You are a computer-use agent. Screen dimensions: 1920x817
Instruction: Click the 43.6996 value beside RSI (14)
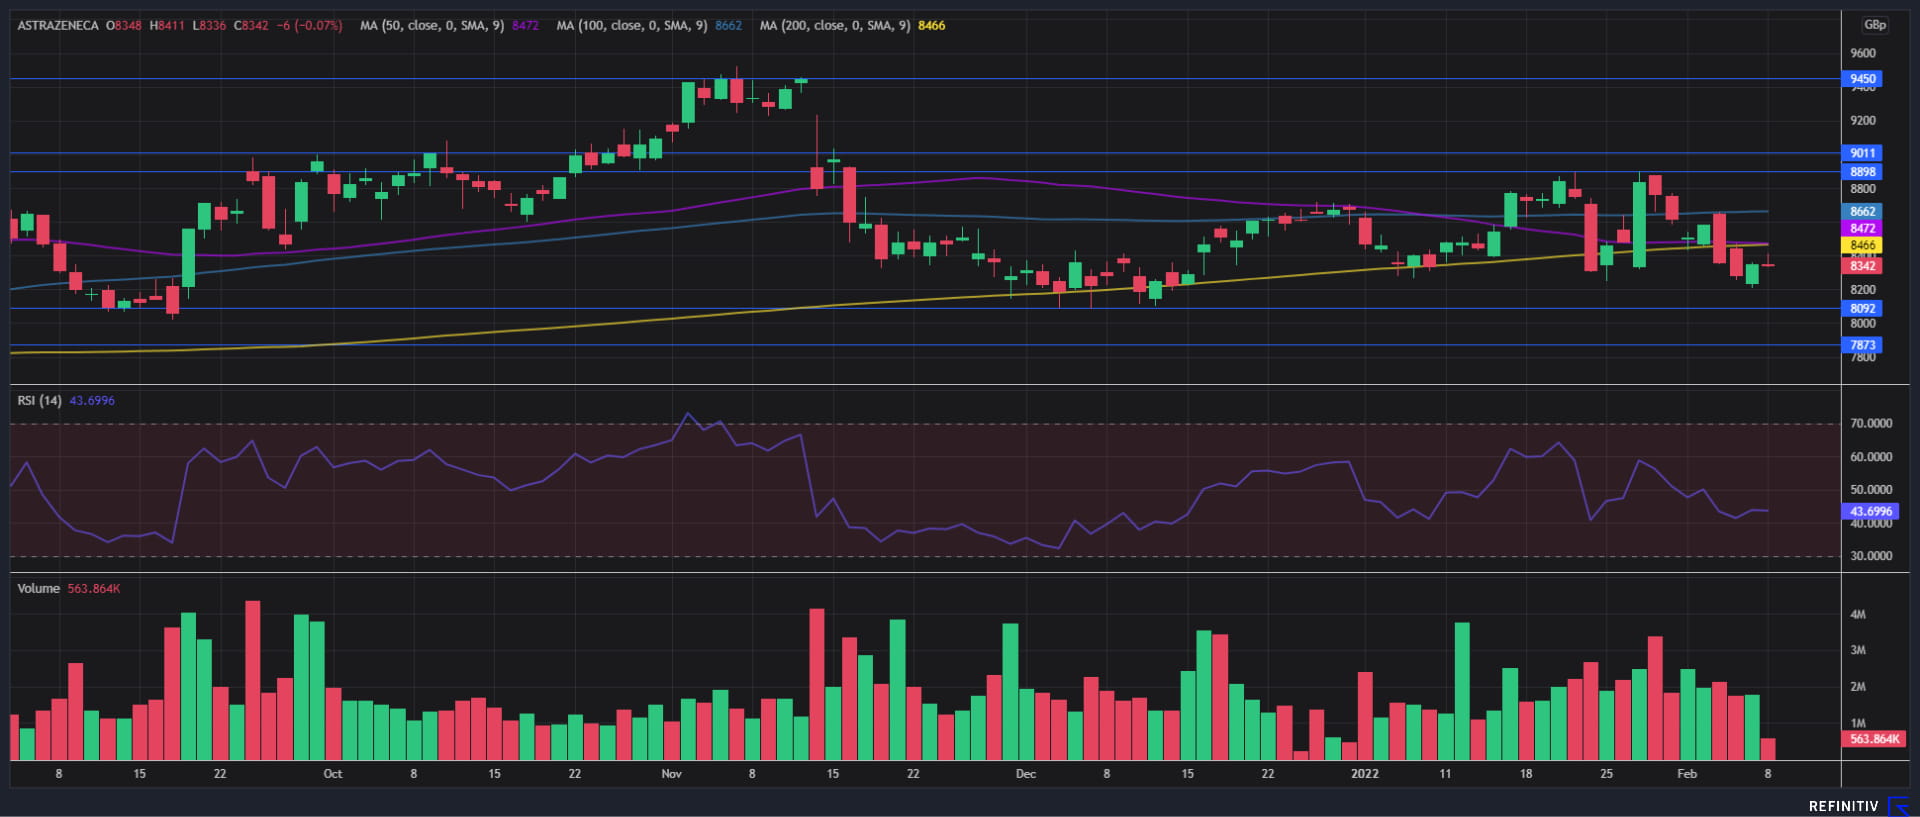point(92,401)
